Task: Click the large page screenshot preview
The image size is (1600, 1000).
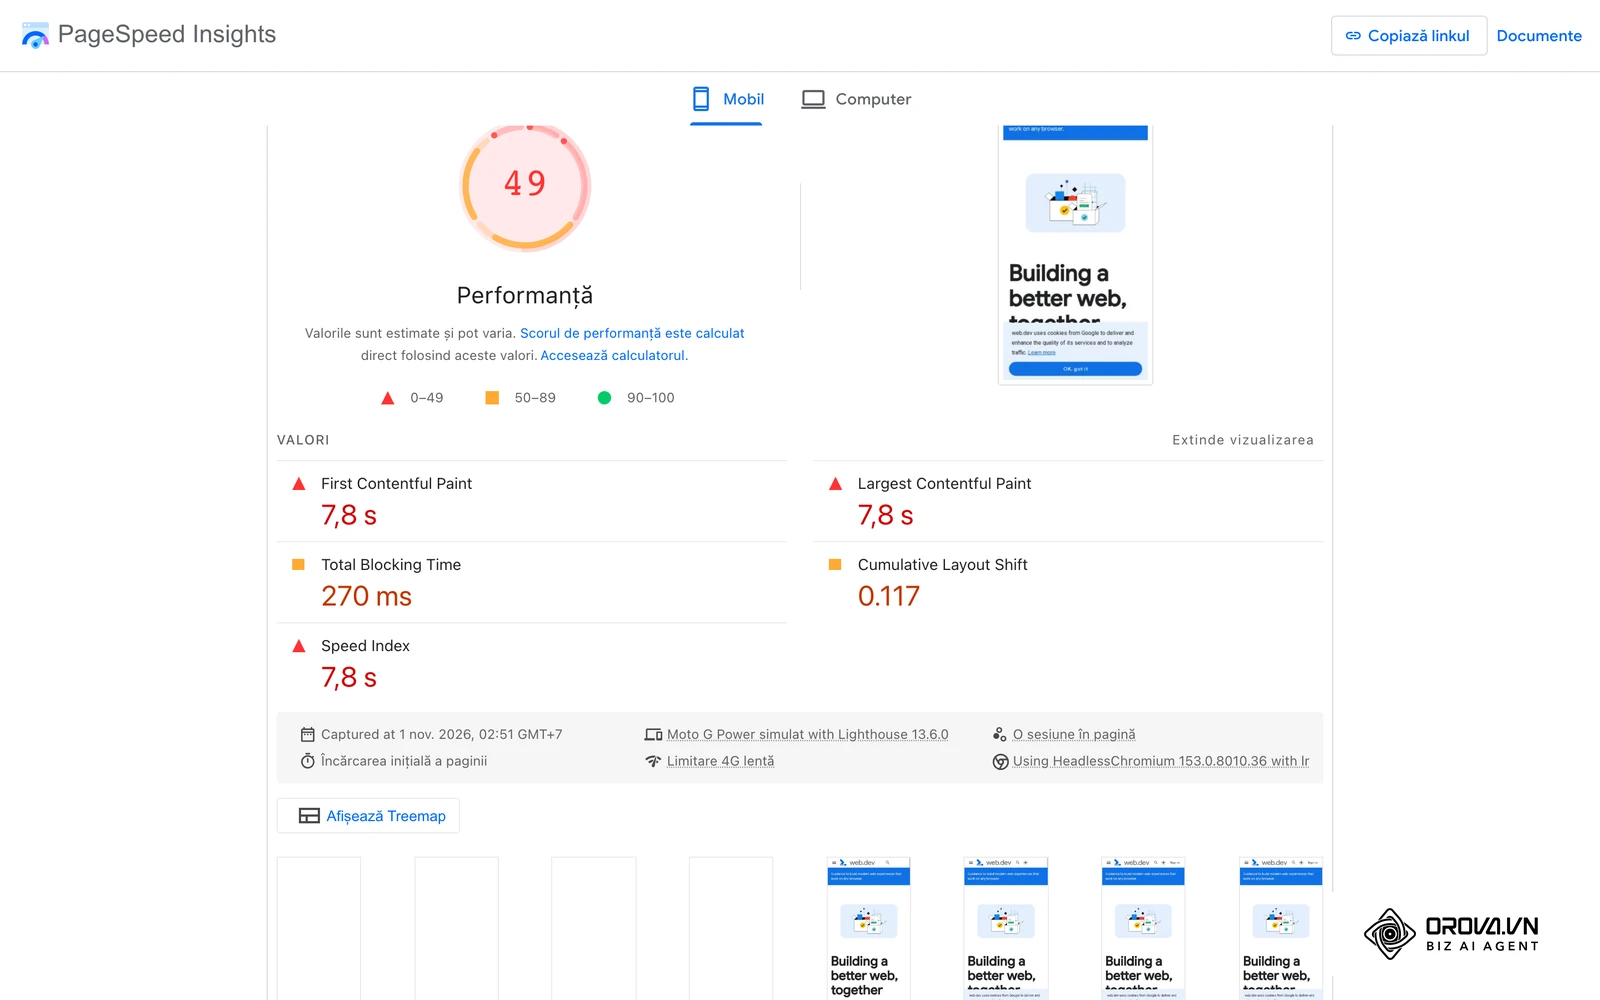Action: tap(1075, 254)
